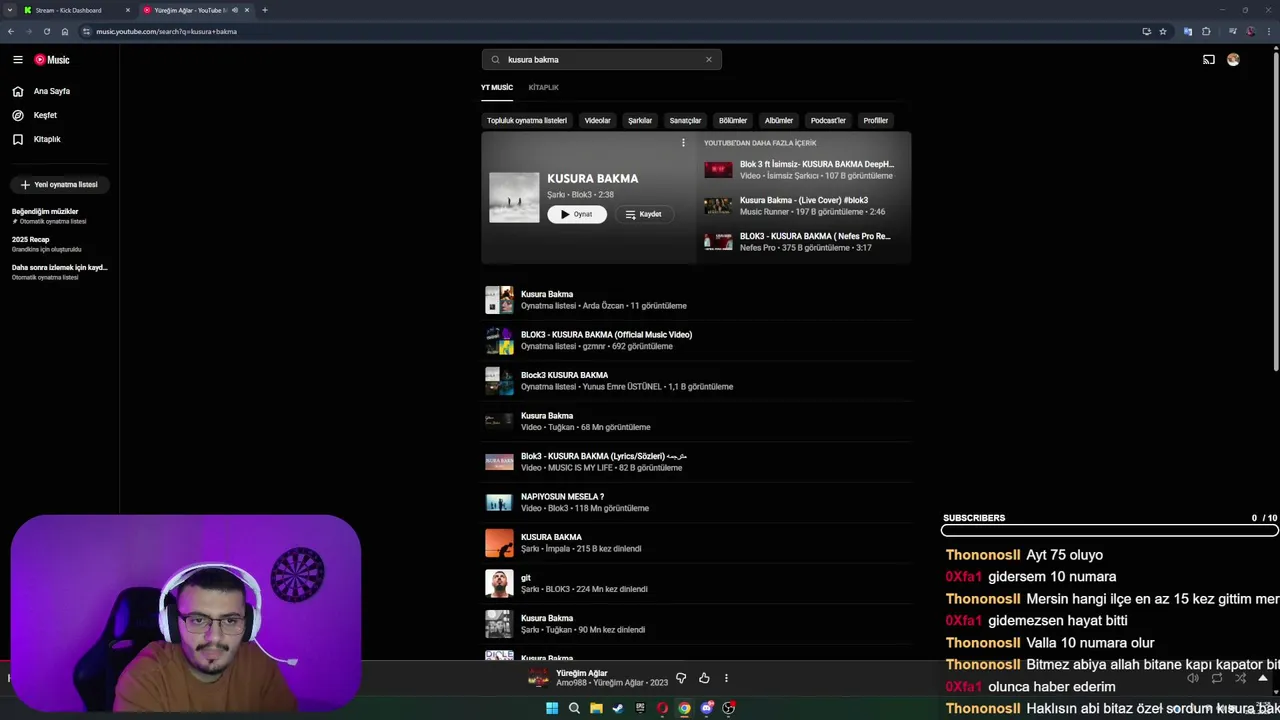Switch to KİTAPLIK search tab
The height and width of the screenshot is (720, 1280).
click(x=544, y=87)
